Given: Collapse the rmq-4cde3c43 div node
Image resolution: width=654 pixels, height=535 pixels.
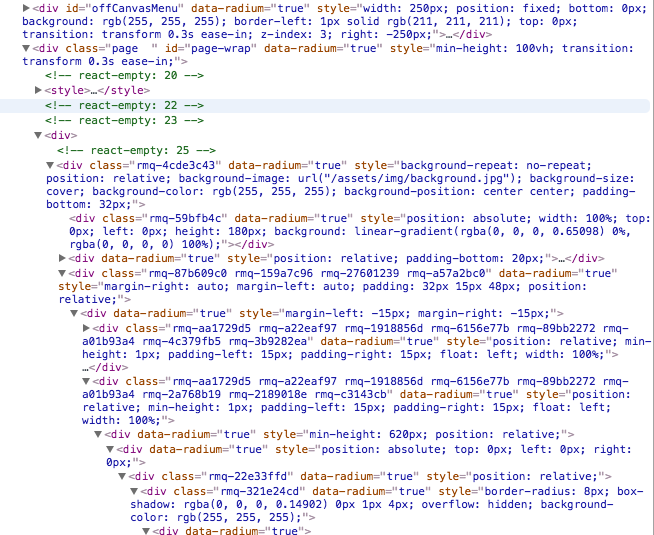Looking at the screenshot, I should (x=50, y=164).
